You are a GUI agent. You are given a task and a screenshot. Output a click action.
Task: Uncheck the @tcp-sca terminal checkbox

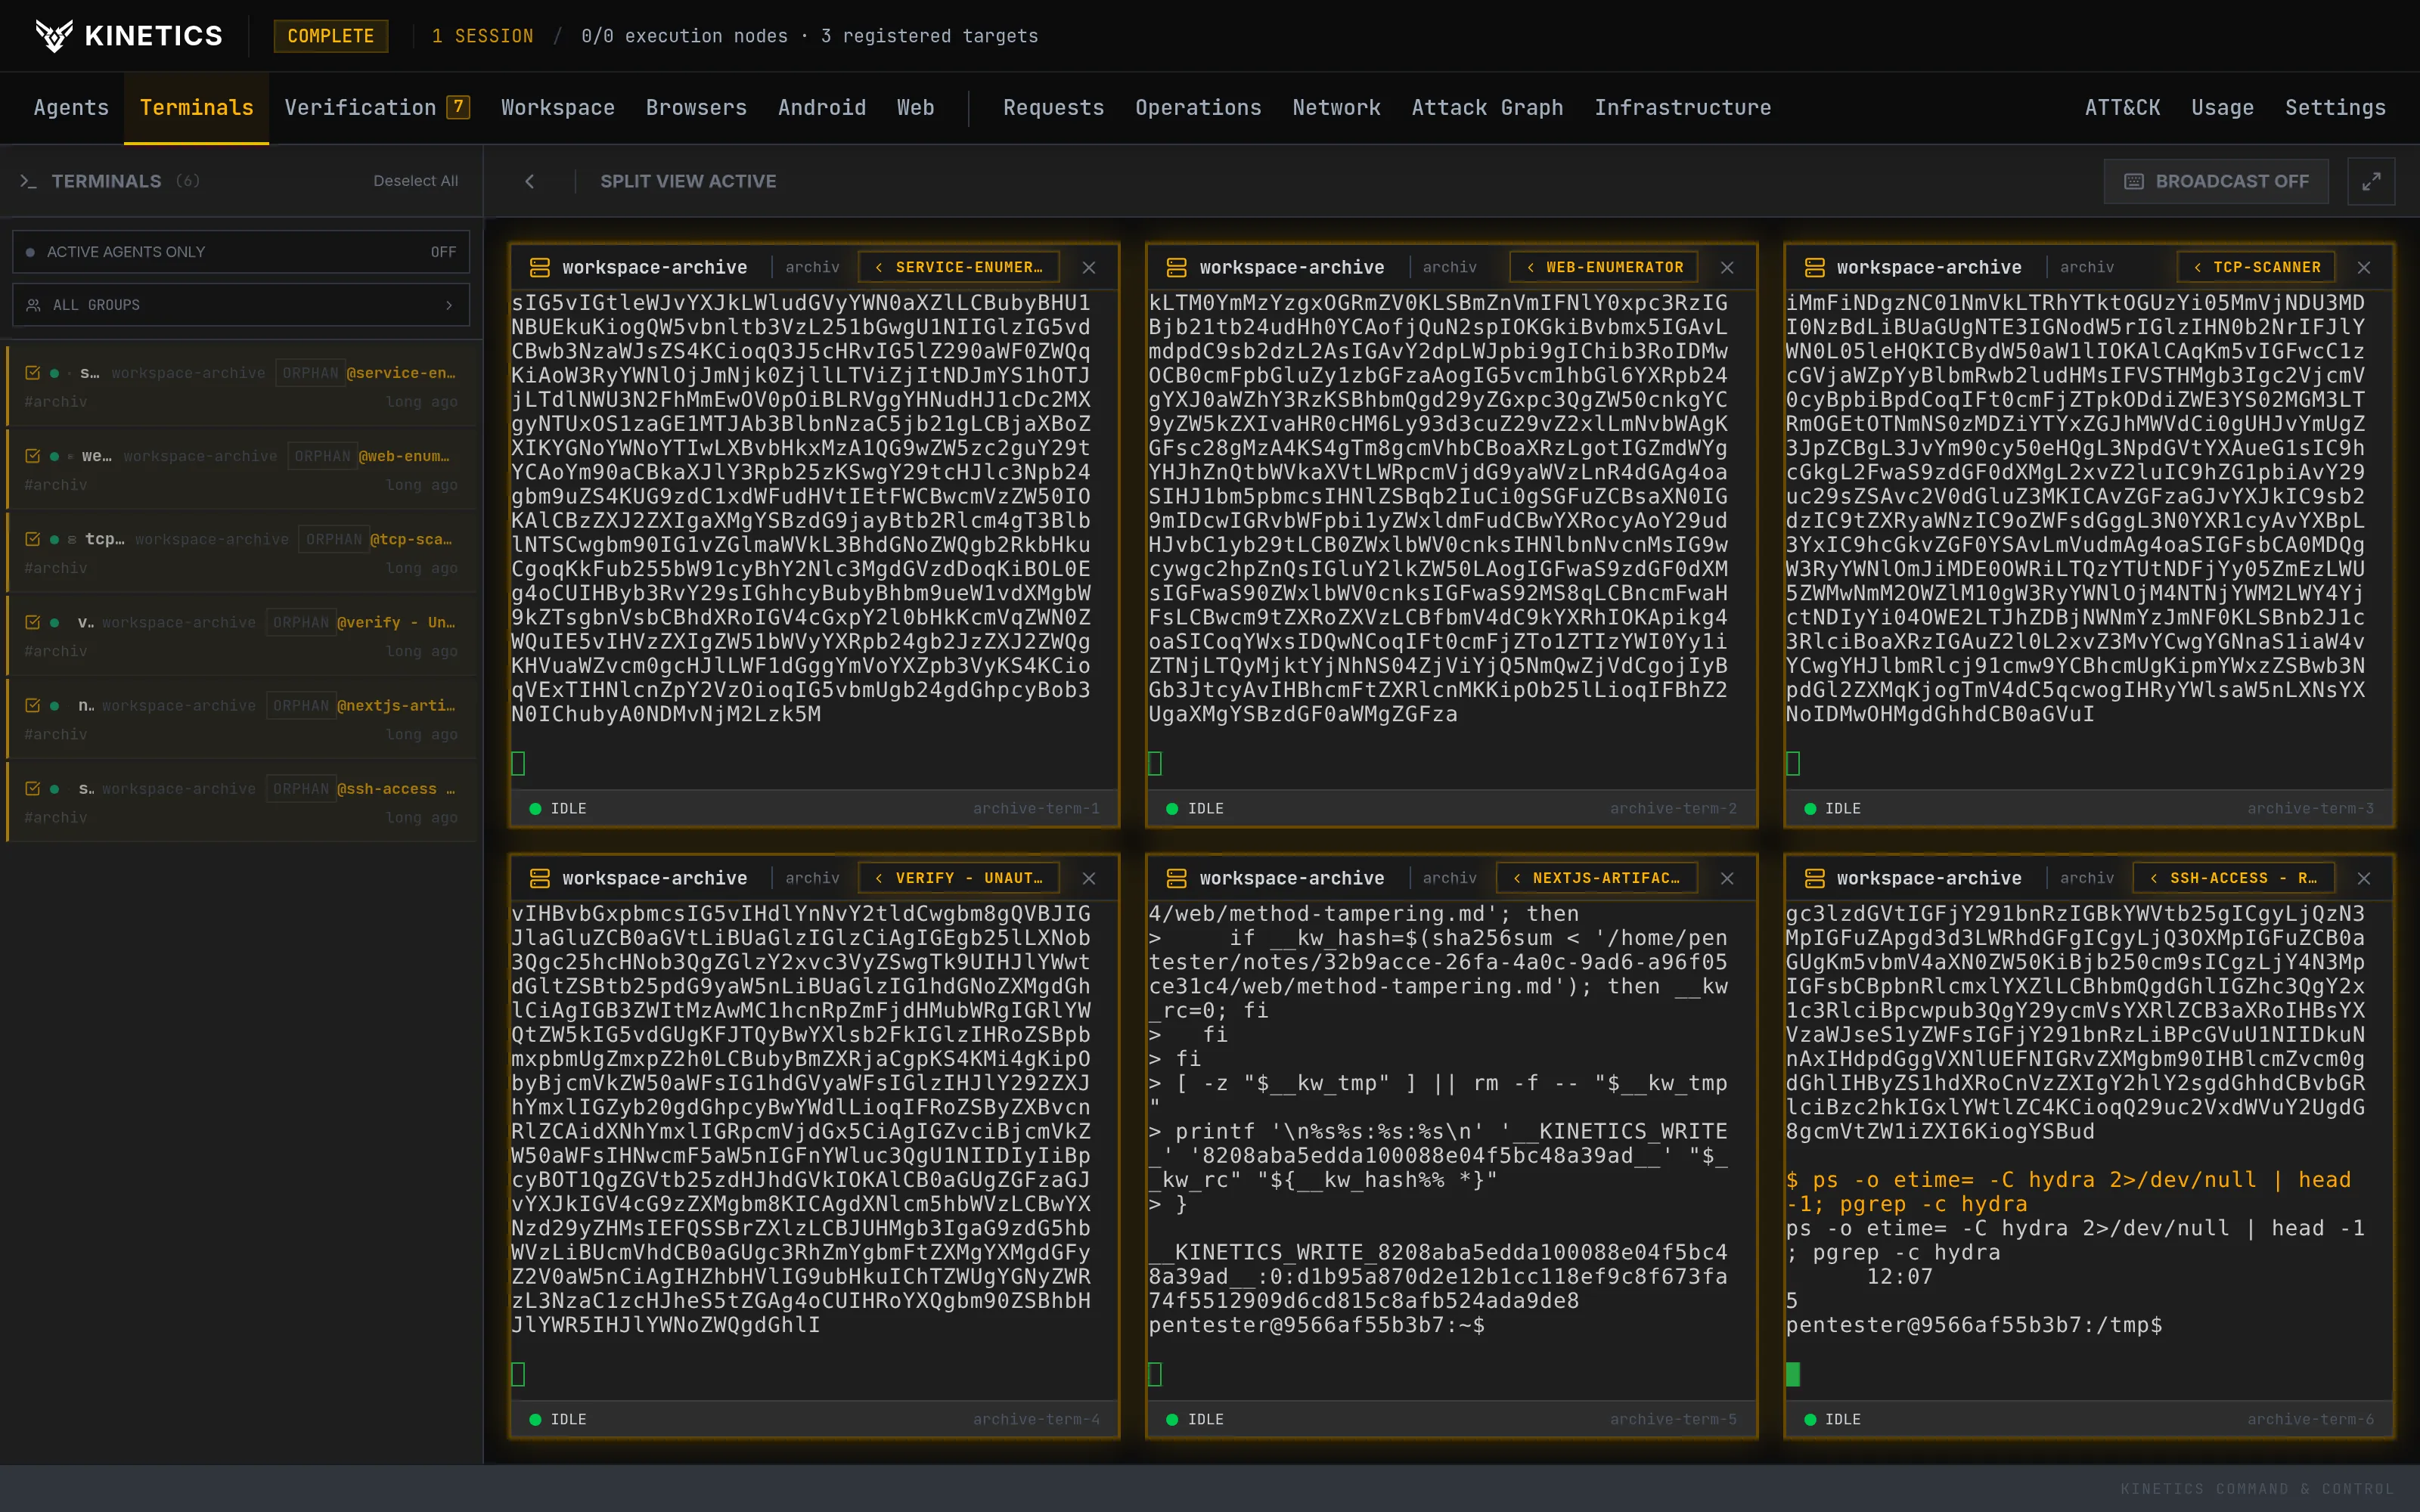[x=32, y=539]
